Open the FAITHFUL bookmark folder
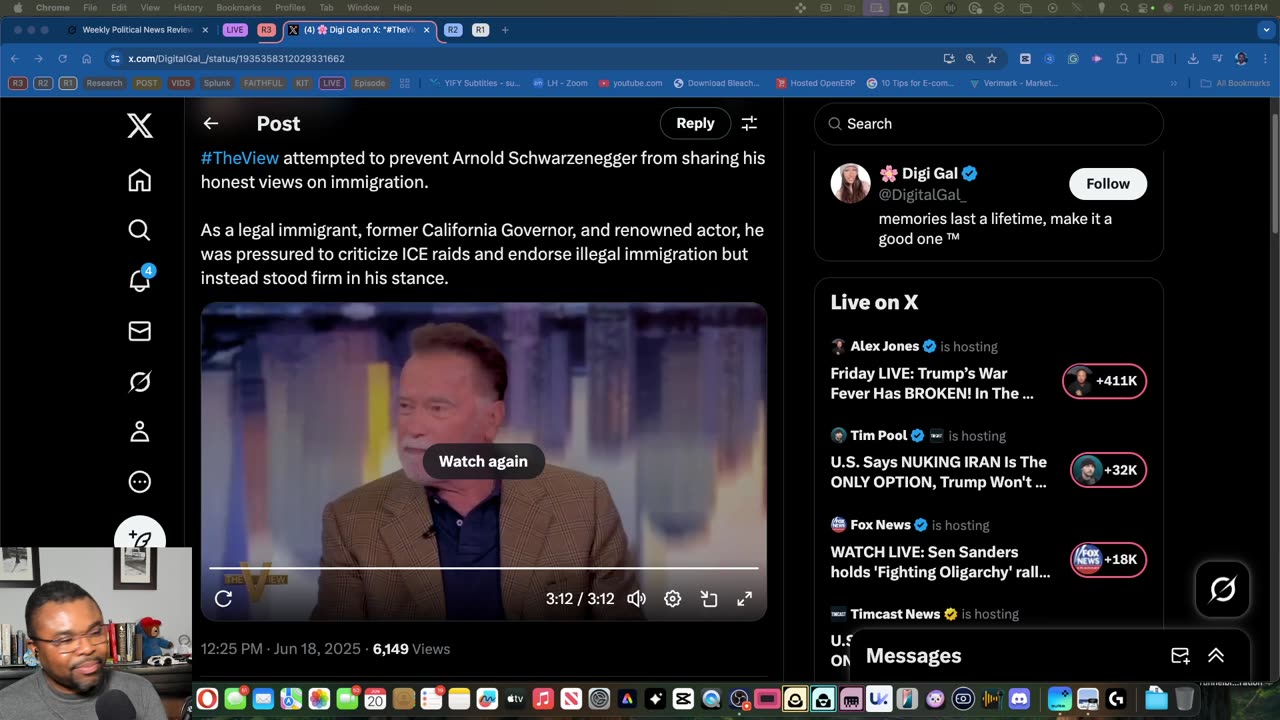 click(263, 83)
